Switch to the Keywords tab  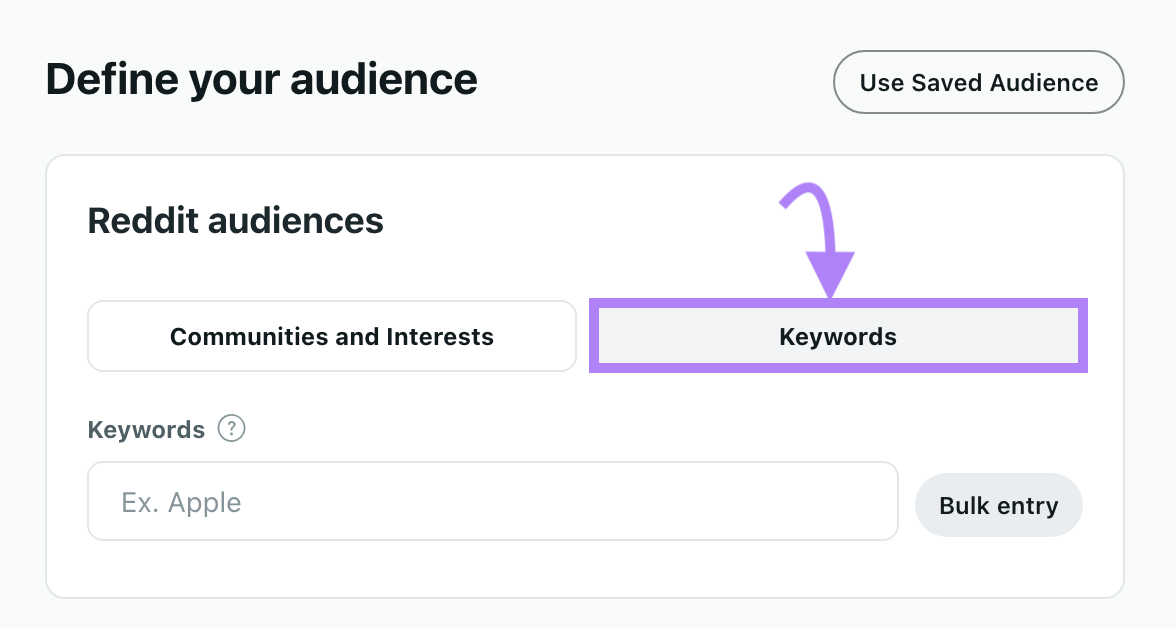pos(837,336)
